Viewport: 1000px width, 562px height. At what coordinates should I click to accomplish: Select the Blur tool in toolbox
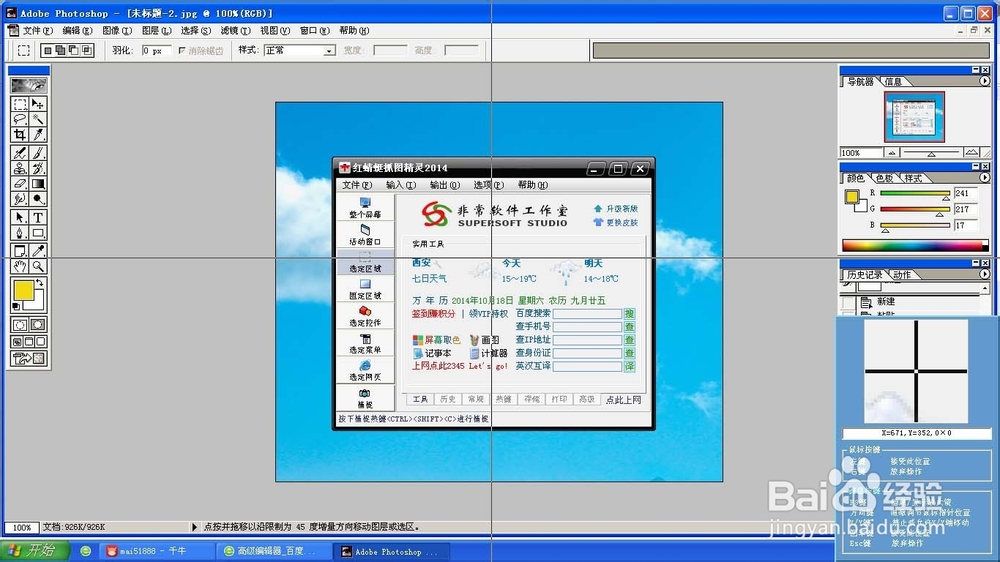(20, 199)
